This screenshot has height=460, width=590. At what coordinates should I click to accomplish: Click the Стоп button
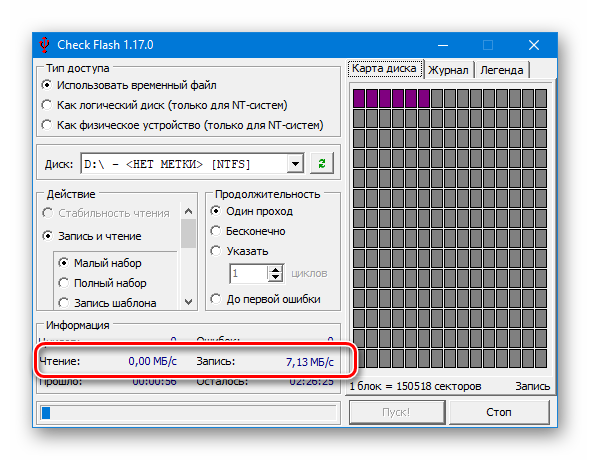coord(499,412)
